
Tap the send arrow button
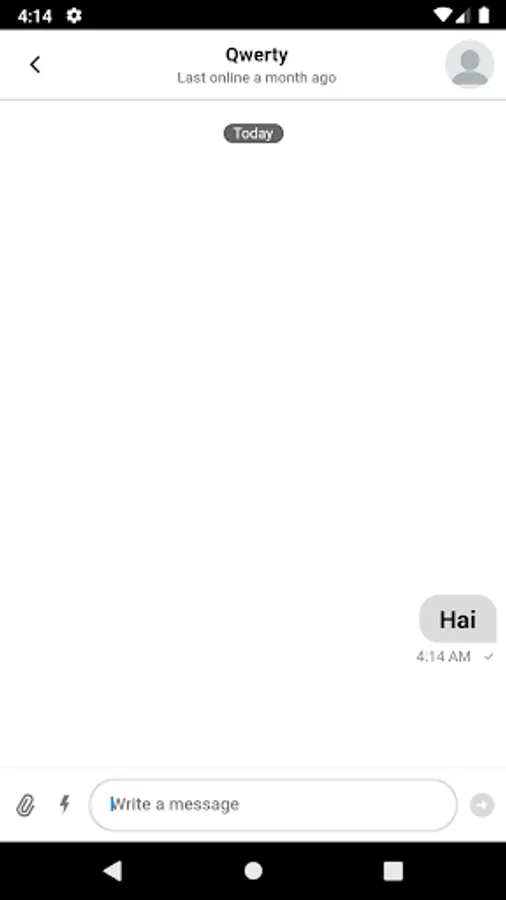482,805
